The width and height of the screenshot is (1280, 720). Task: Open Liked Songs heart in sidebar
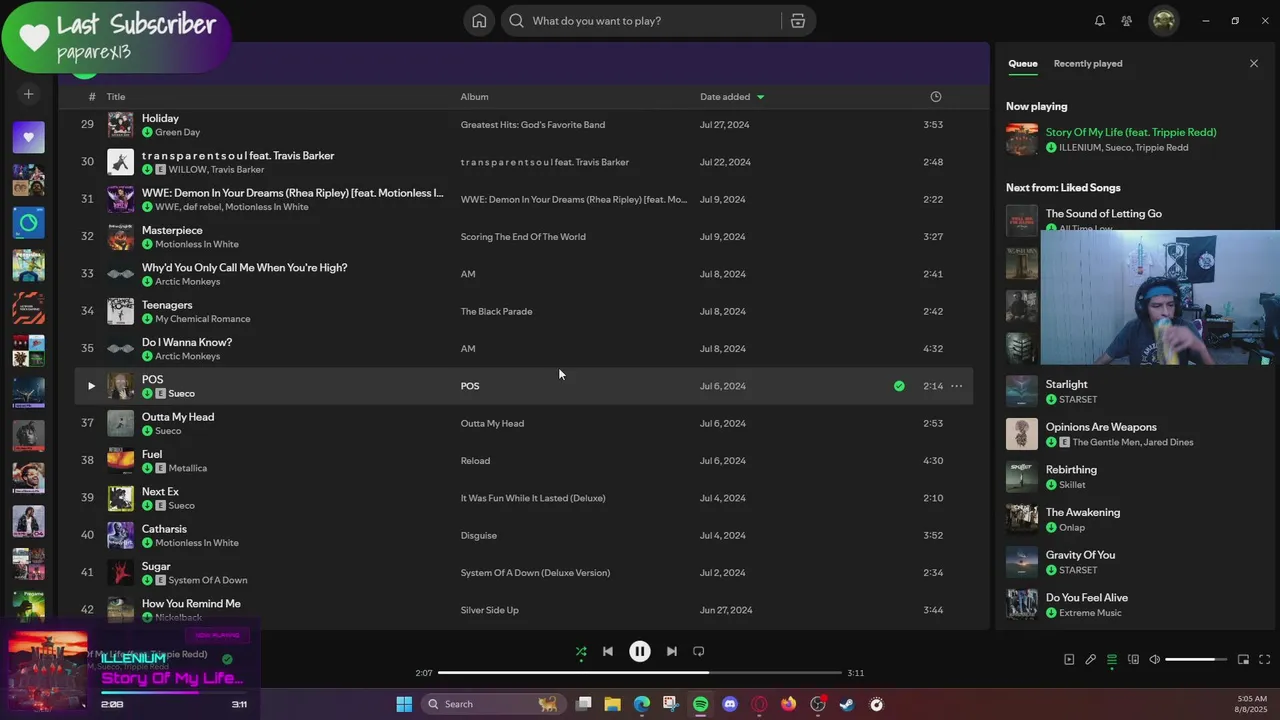(29, 137)
